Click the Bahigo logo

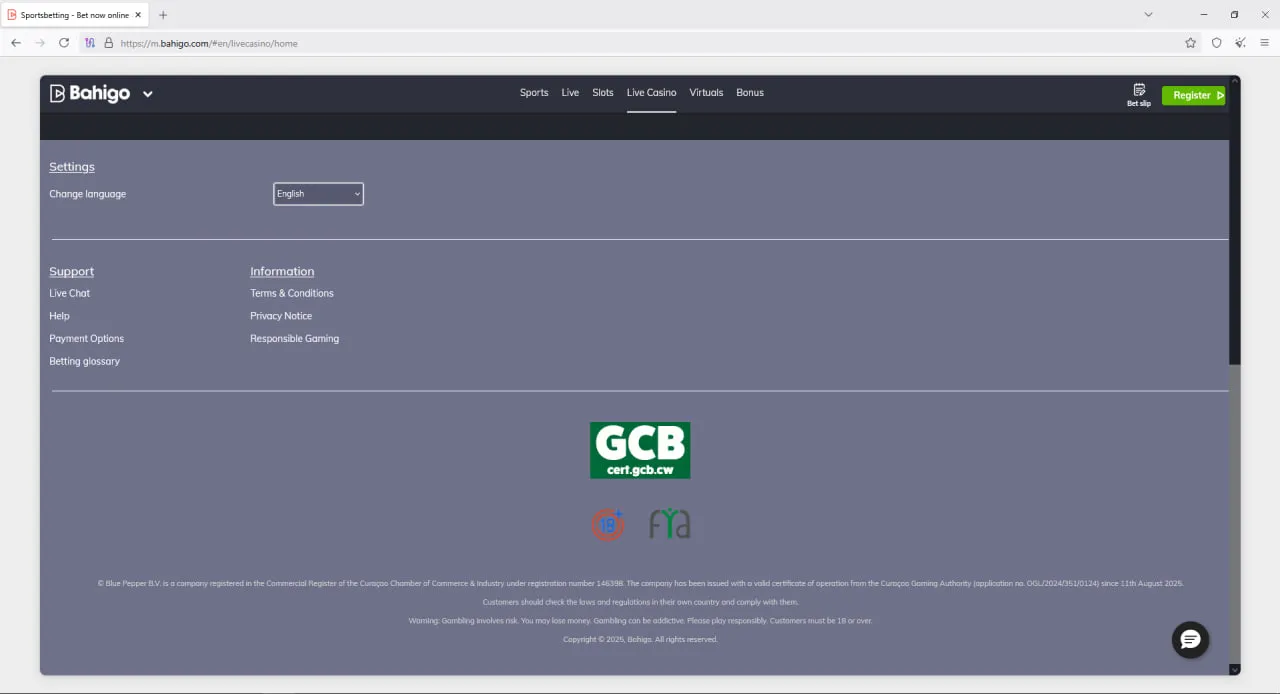90,93
